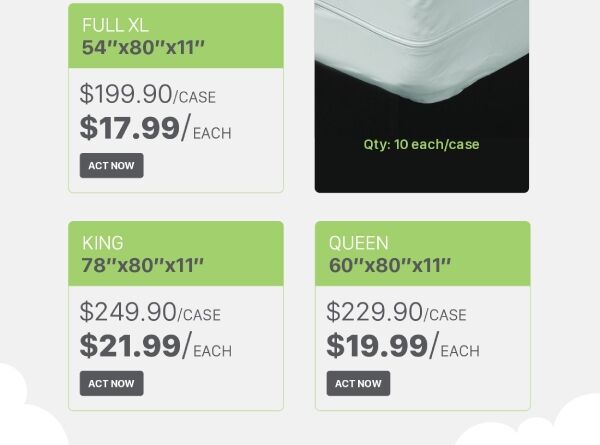Click the 54"x80"x11" dimensions text
Viewport: 600px width, 445px height.
click(143, 47)
